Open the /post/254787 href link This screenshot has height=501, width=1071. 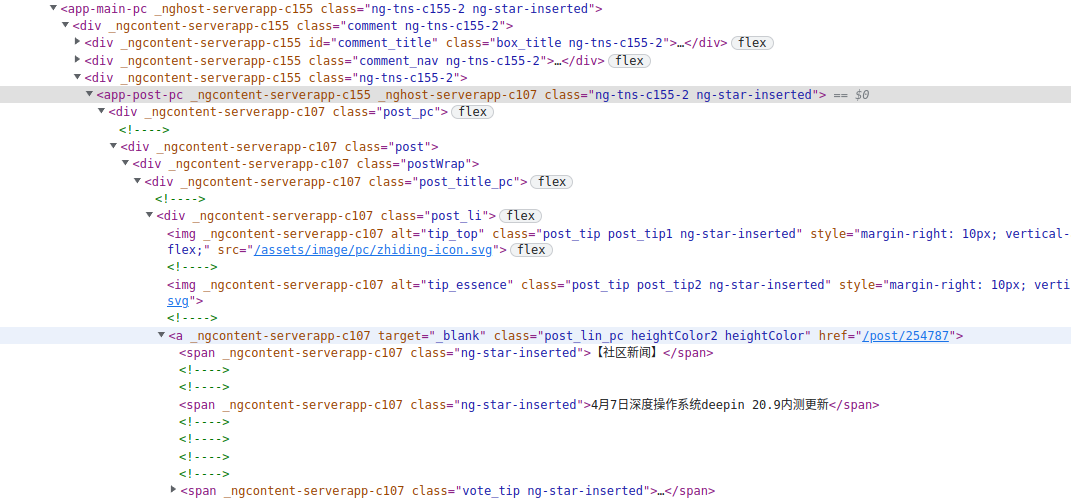coord(906,336)
